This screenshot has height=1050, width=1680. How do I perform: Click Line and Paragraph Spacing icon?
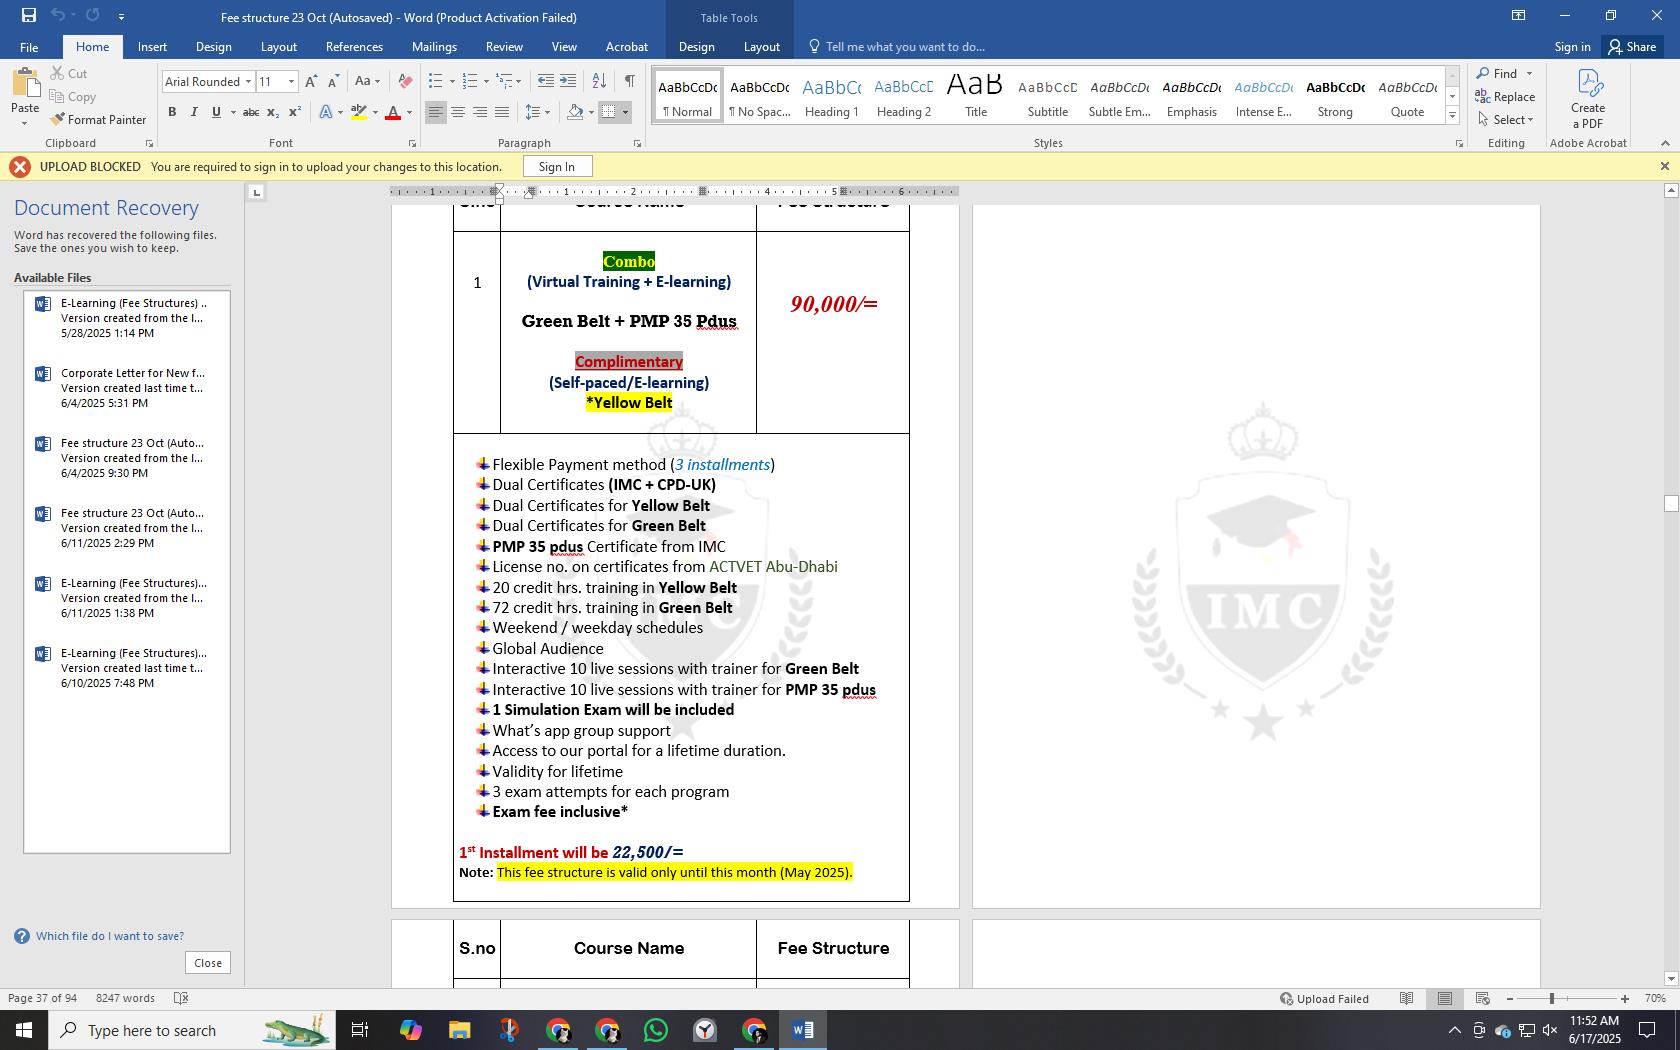coord(533,112)
